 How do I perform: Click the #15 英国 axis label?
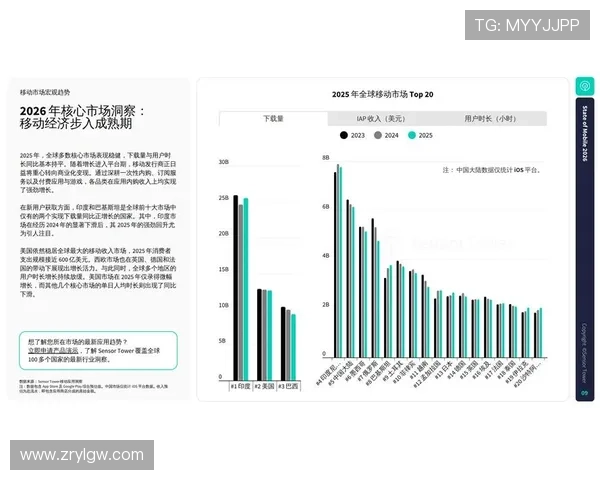click(469, 370)
